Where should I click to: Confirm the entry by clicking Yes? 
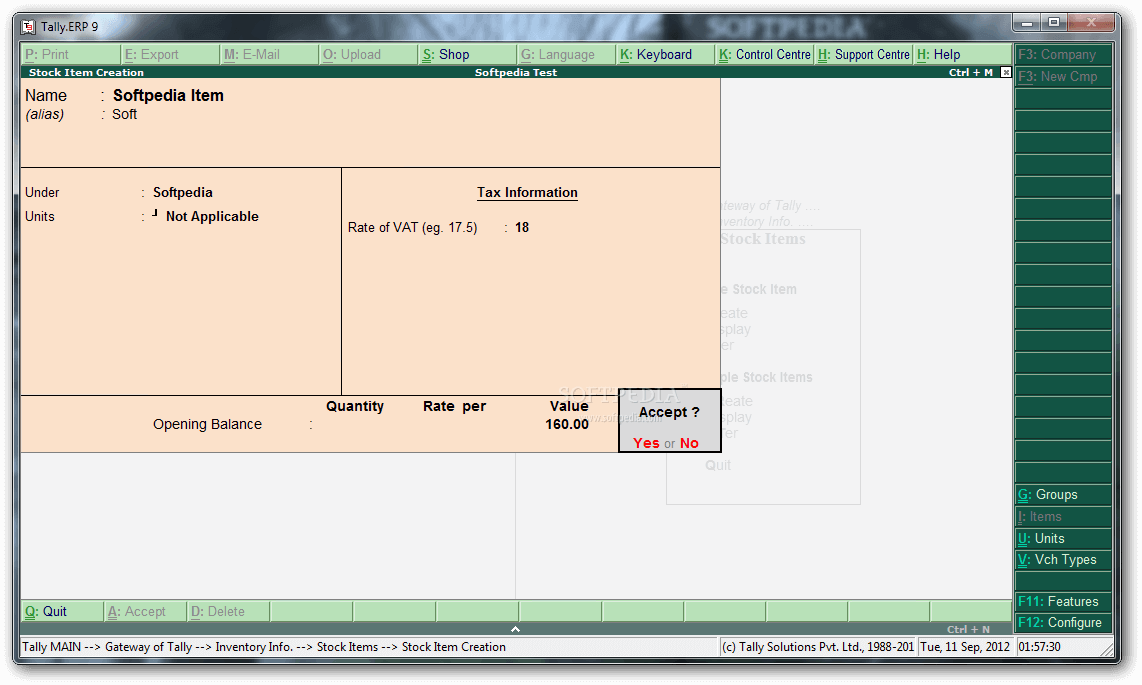[646, 443]
